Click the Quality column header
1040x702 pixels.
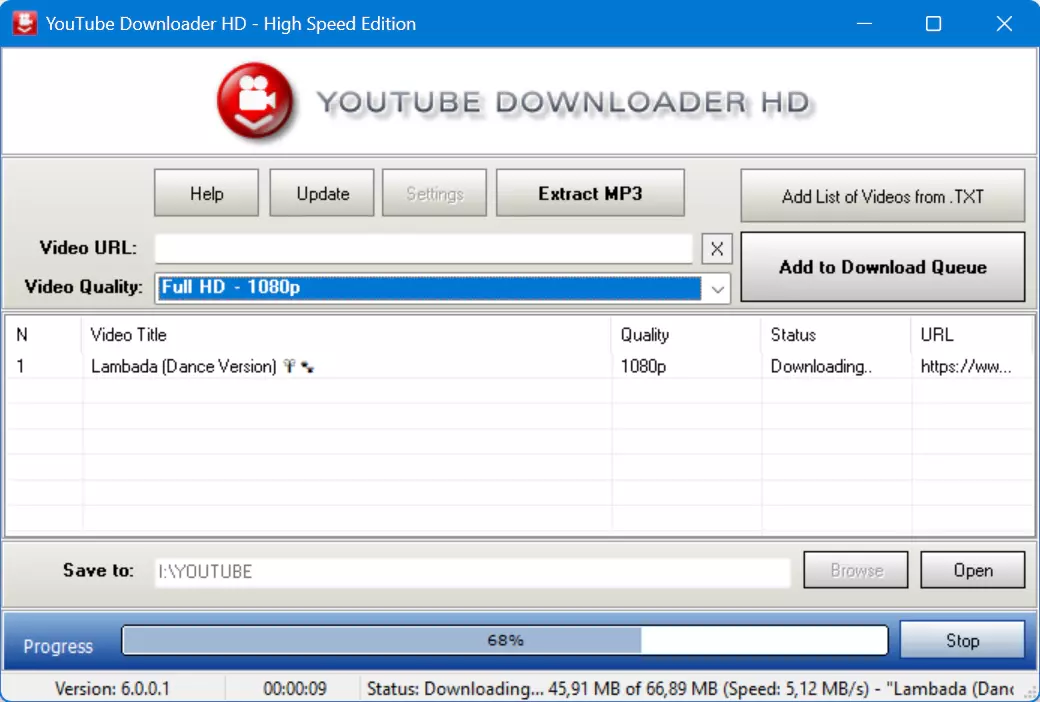(686, 334)
